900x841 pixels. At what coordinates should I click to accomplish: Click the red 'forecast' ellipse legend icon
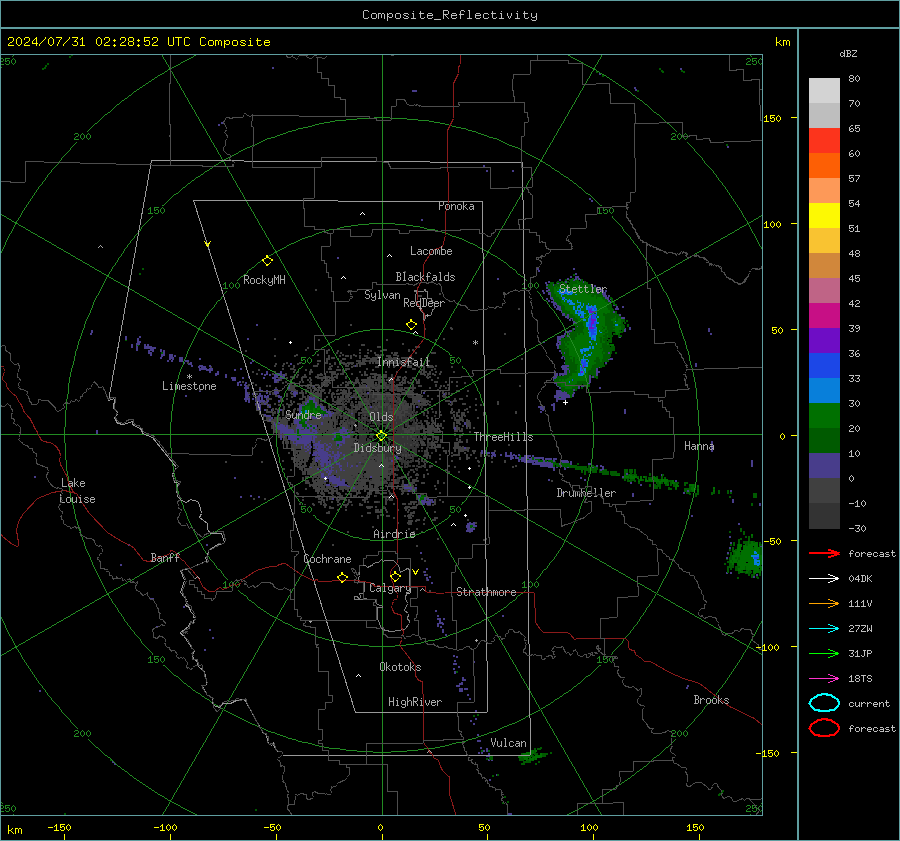[824, 728]
